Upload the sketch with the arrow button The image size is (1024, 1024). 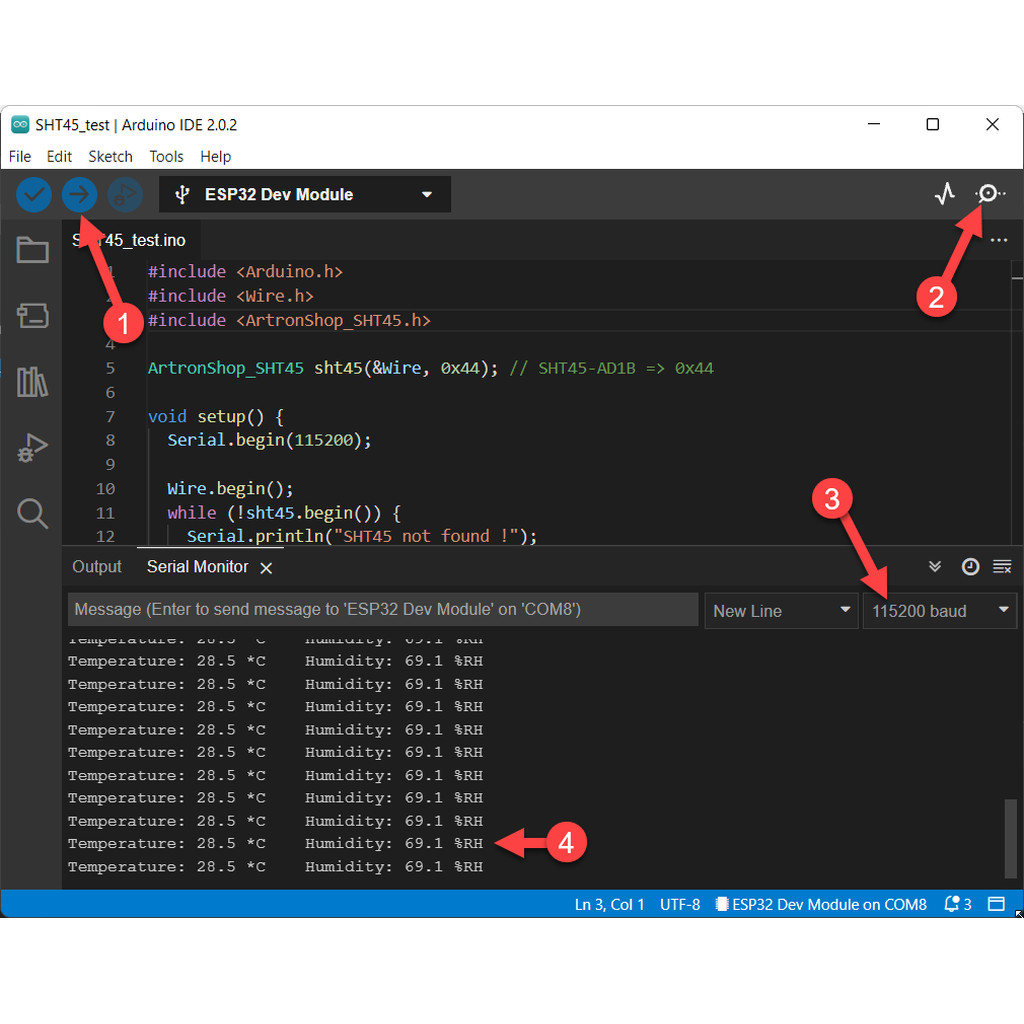(80, 195)
